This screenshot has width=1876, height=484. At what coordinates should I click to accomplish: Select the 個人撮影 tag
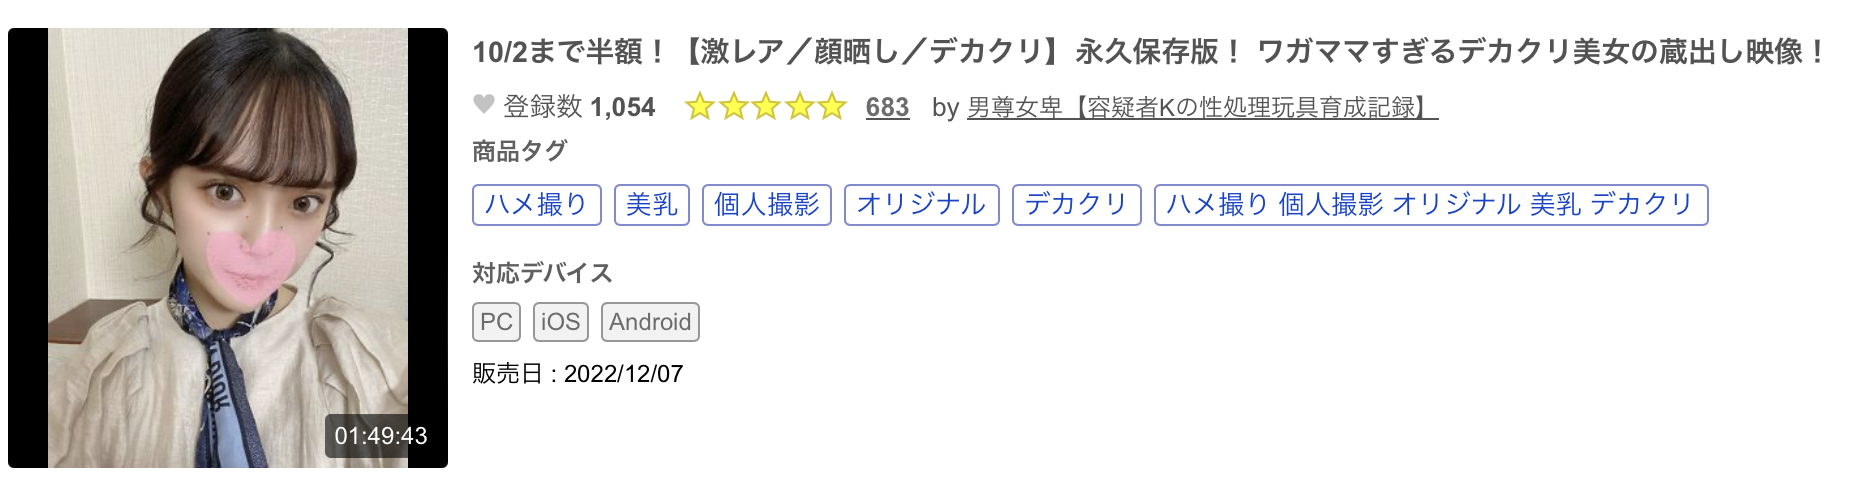(767, 205)
